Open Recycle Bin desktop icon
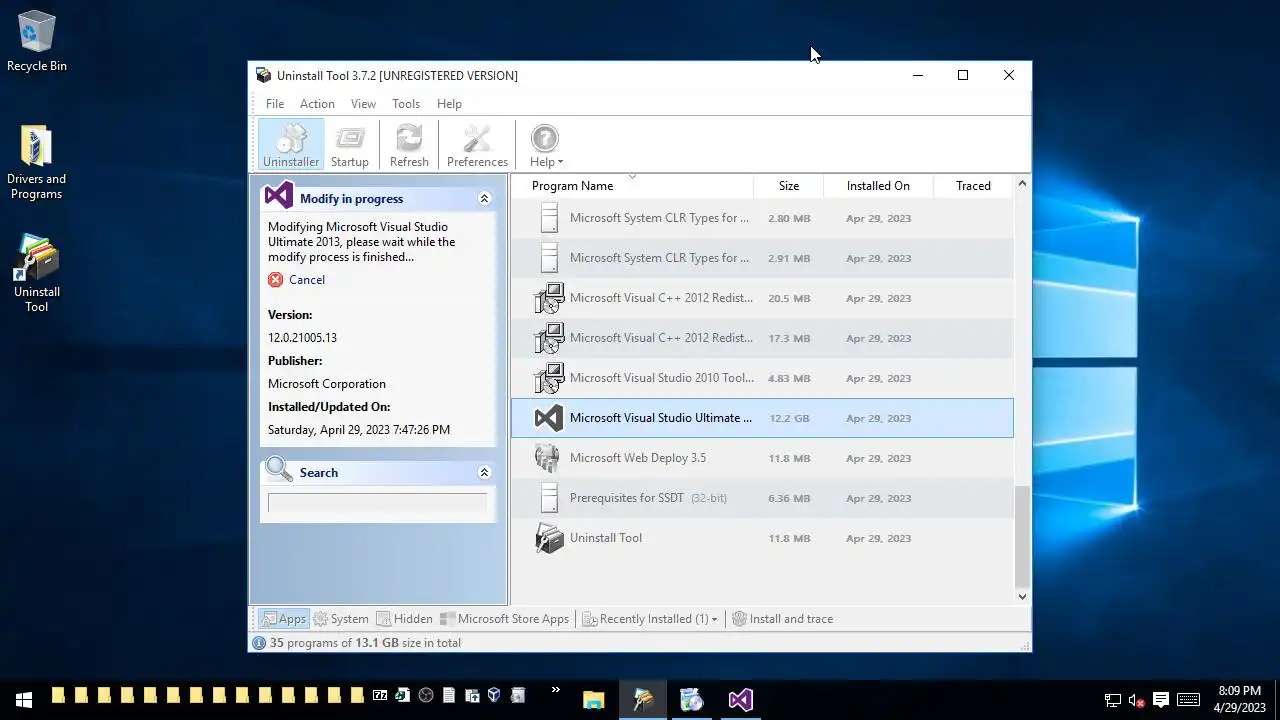Viewport: 1280px width, 720px height. 37,42
